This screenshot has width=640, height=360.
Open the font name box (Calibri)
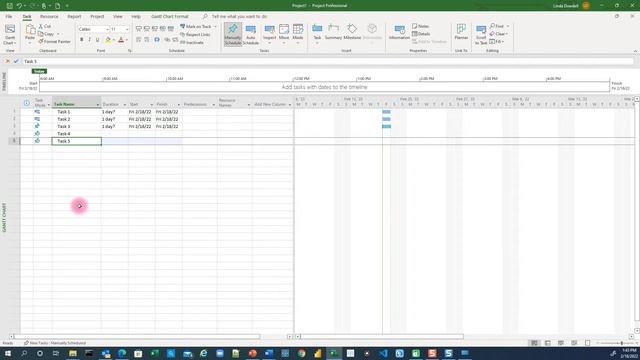coord(93,29)
